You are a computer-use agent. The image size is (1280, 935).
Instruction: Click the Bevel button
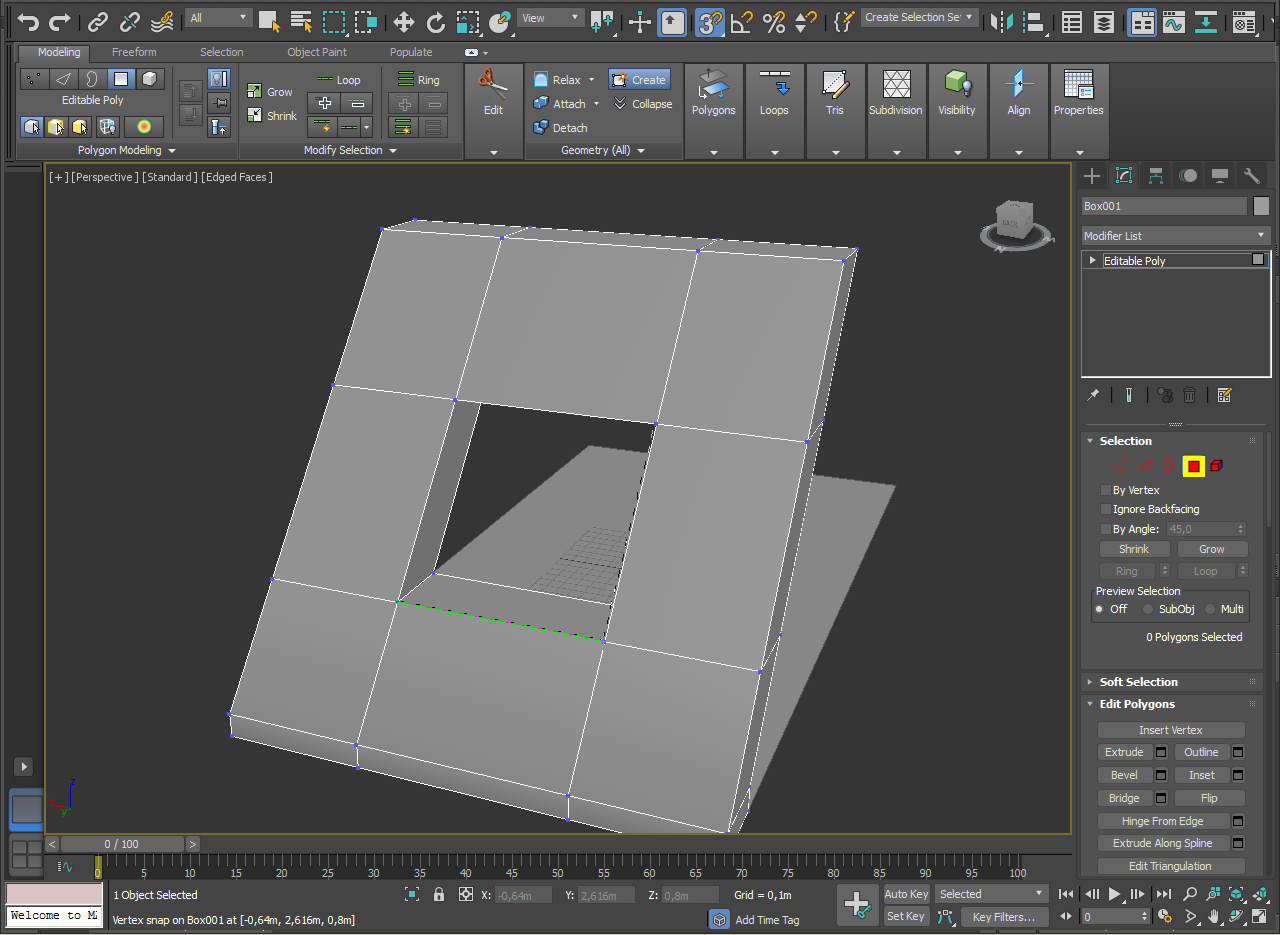(x=1124, y=775)
